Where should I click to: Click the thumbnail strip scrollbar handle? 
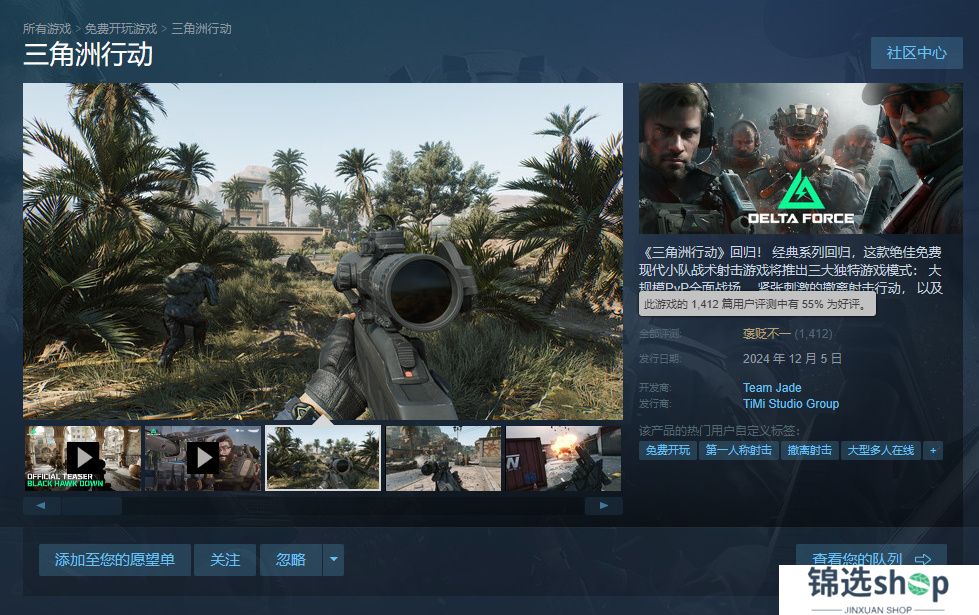tap(91, 506)
